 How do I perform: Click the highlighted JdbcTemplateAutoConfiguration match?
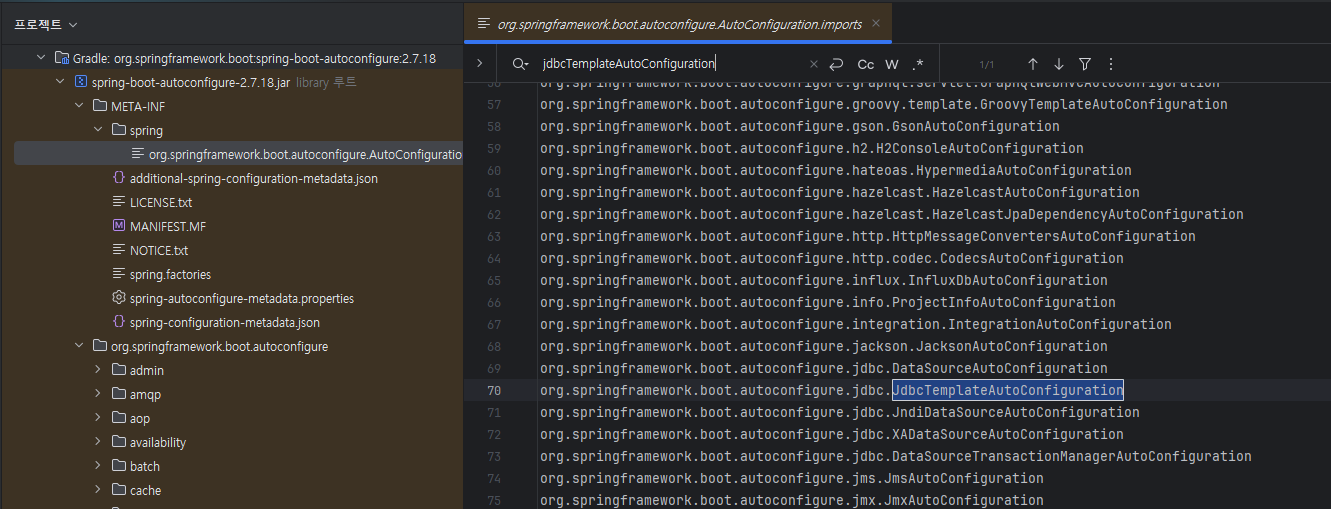coord(1008,390)
